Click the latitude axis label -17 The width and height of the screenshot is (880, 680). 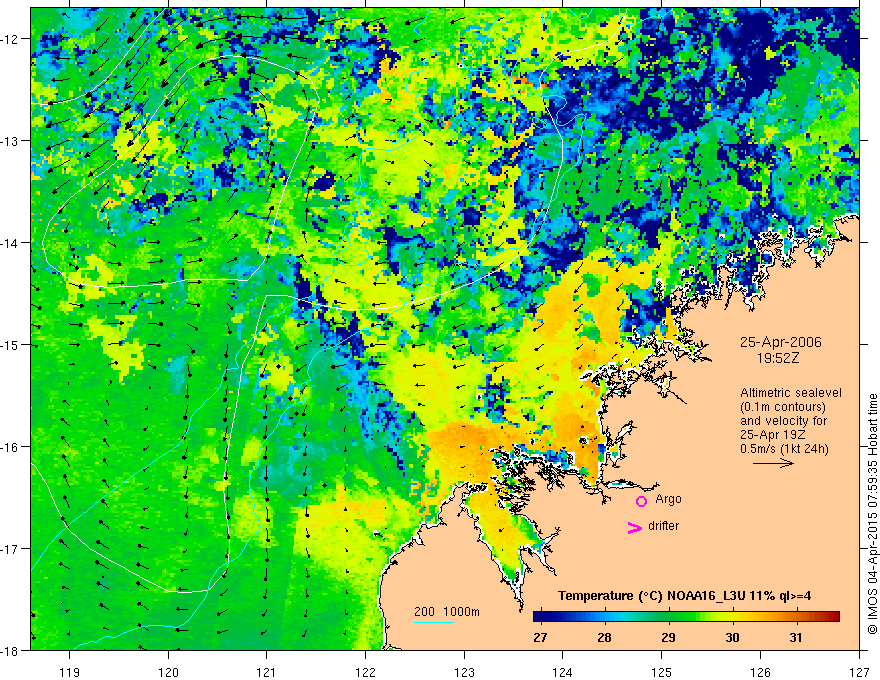tap(11, 549)
